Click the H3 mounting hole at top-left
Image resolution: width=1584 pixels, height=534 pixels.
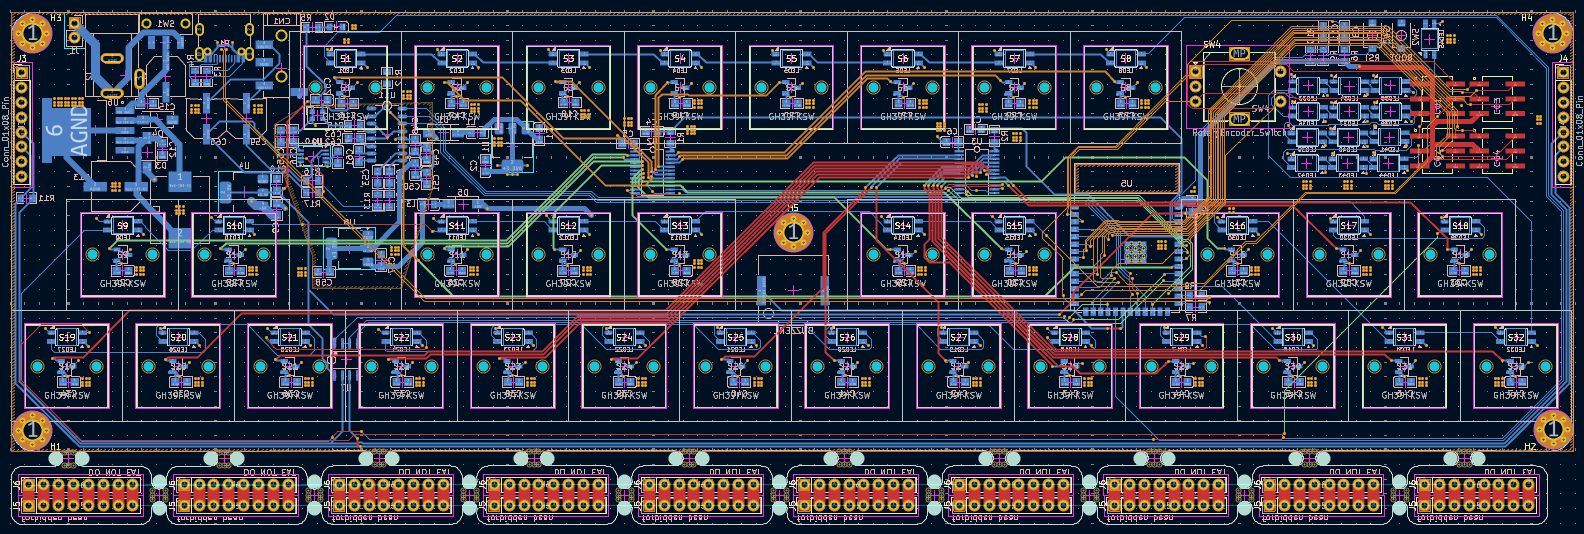coord(32,34)
